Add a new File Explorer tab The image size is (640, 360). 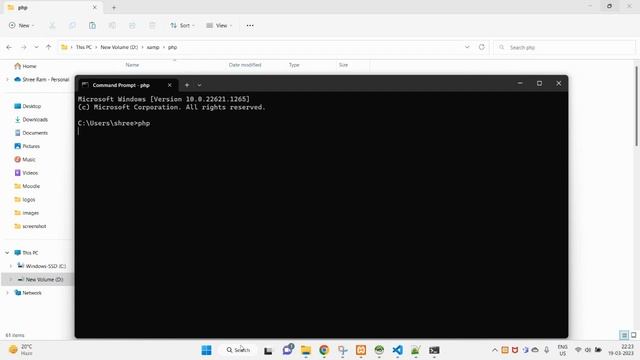(114, 7)
